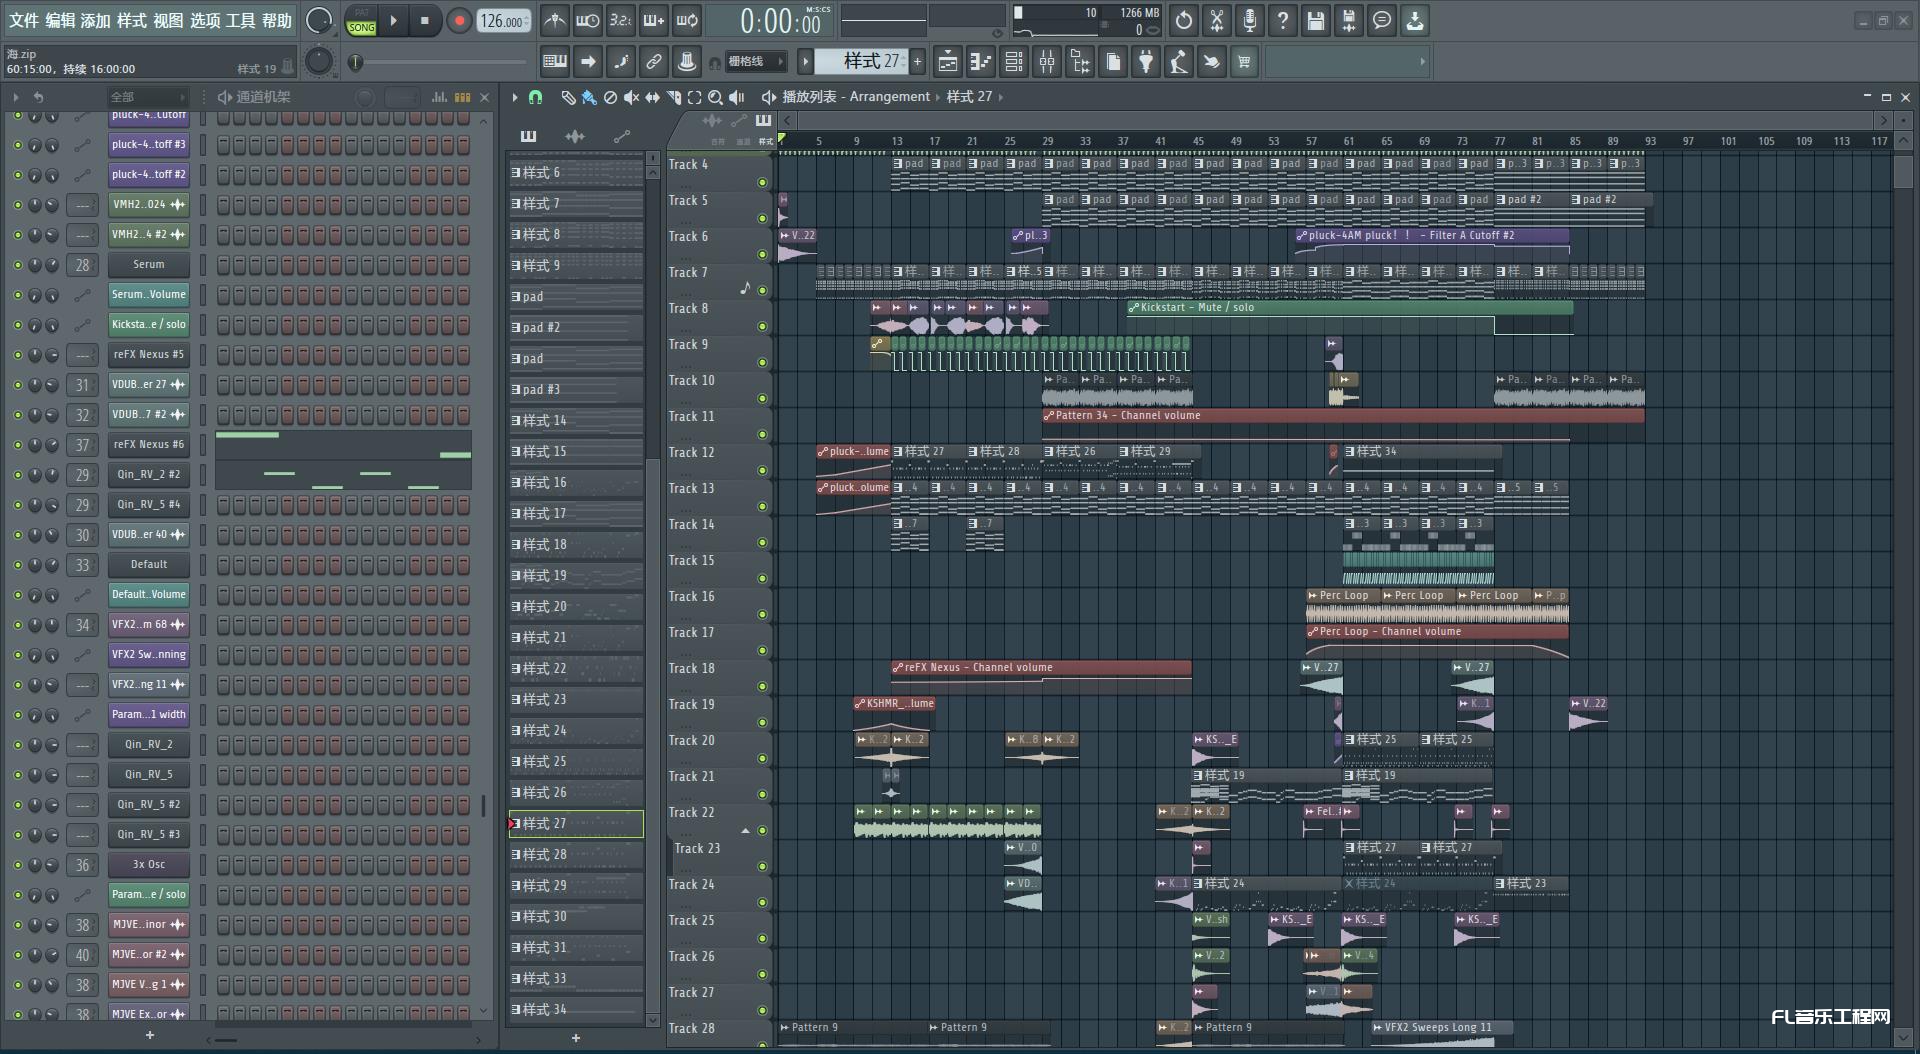
Task: Toggle Track 8 mute green LED
Action: (762, 327)
